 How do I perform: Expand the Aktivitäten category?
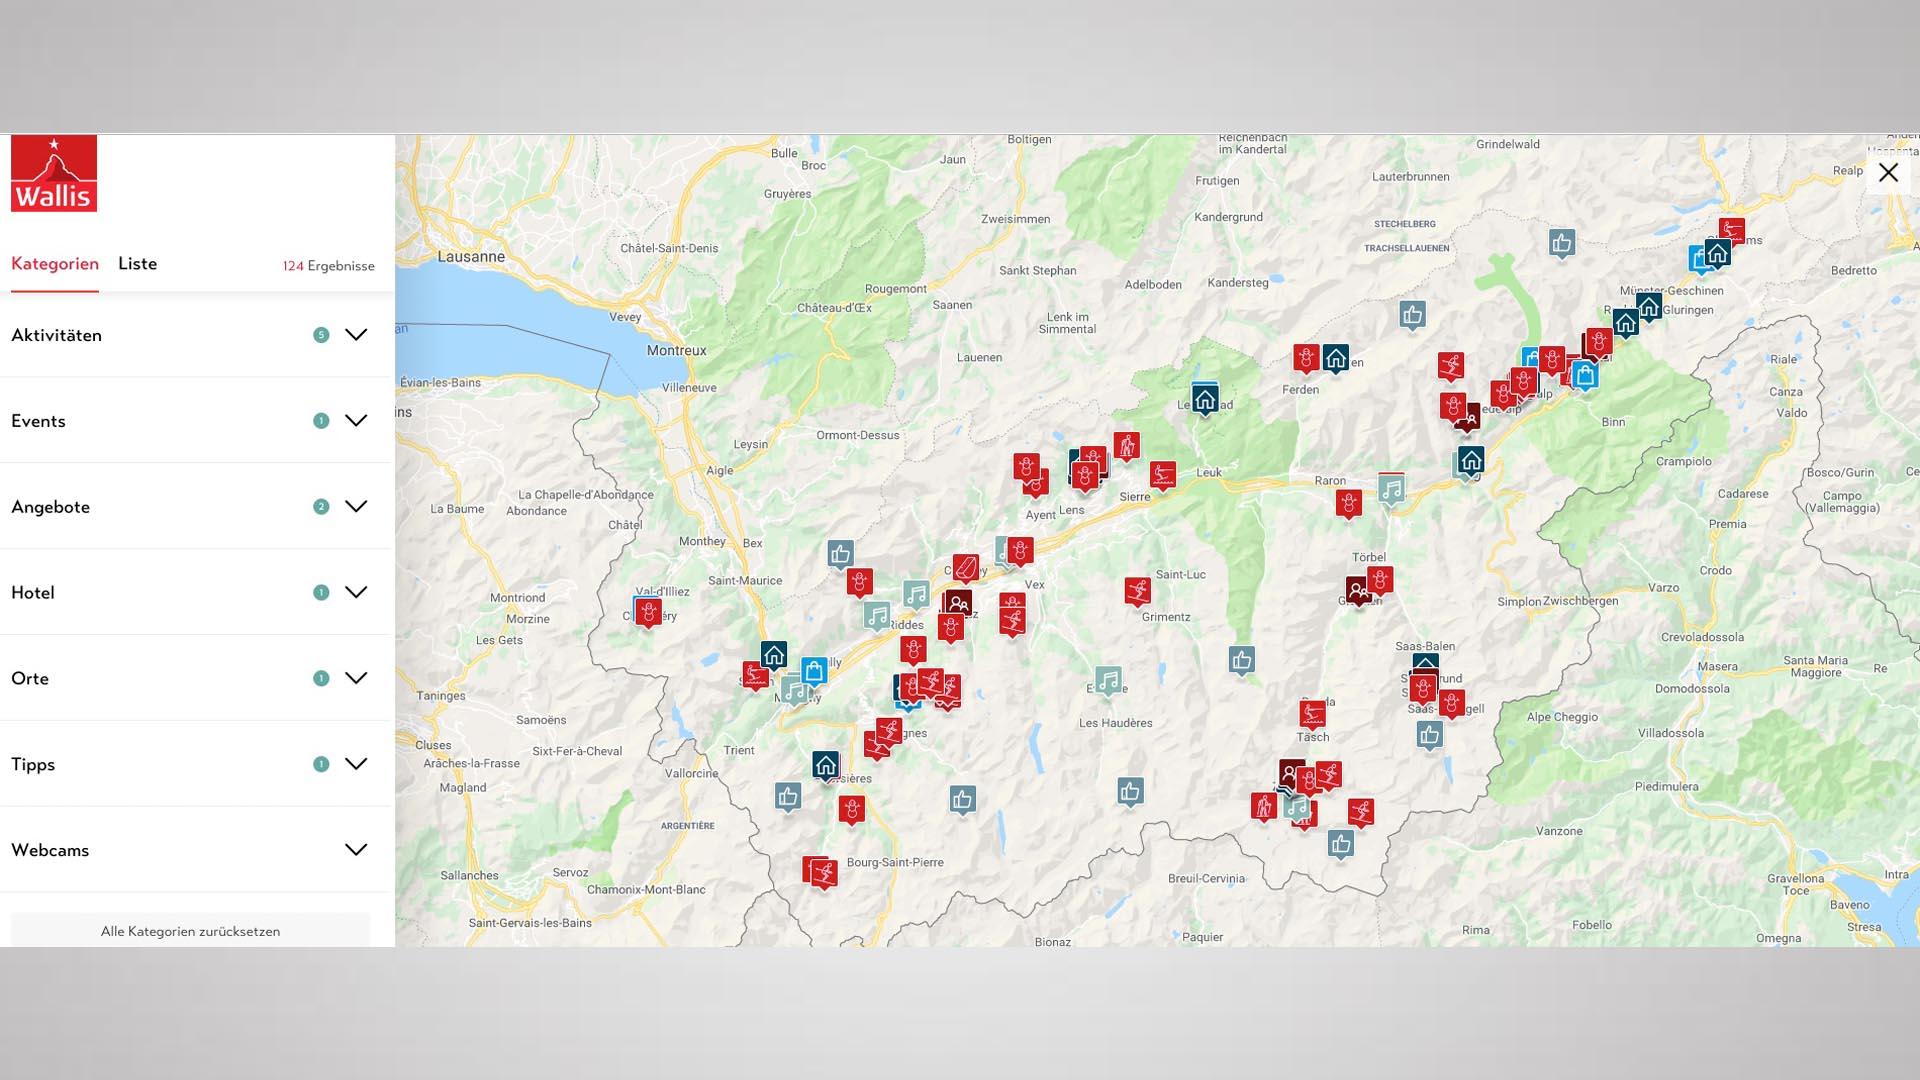coord(355,335)
